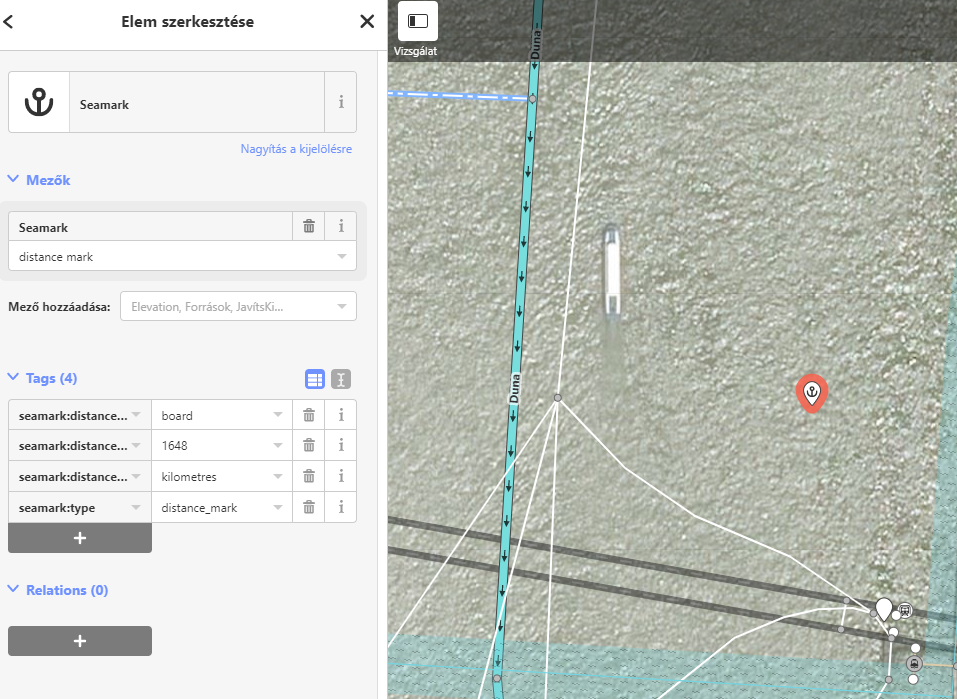The height and width of the screenshot is (699, 957).
Task: Select the node joining the dashed blue line
Action: click(x=533, y=98)
